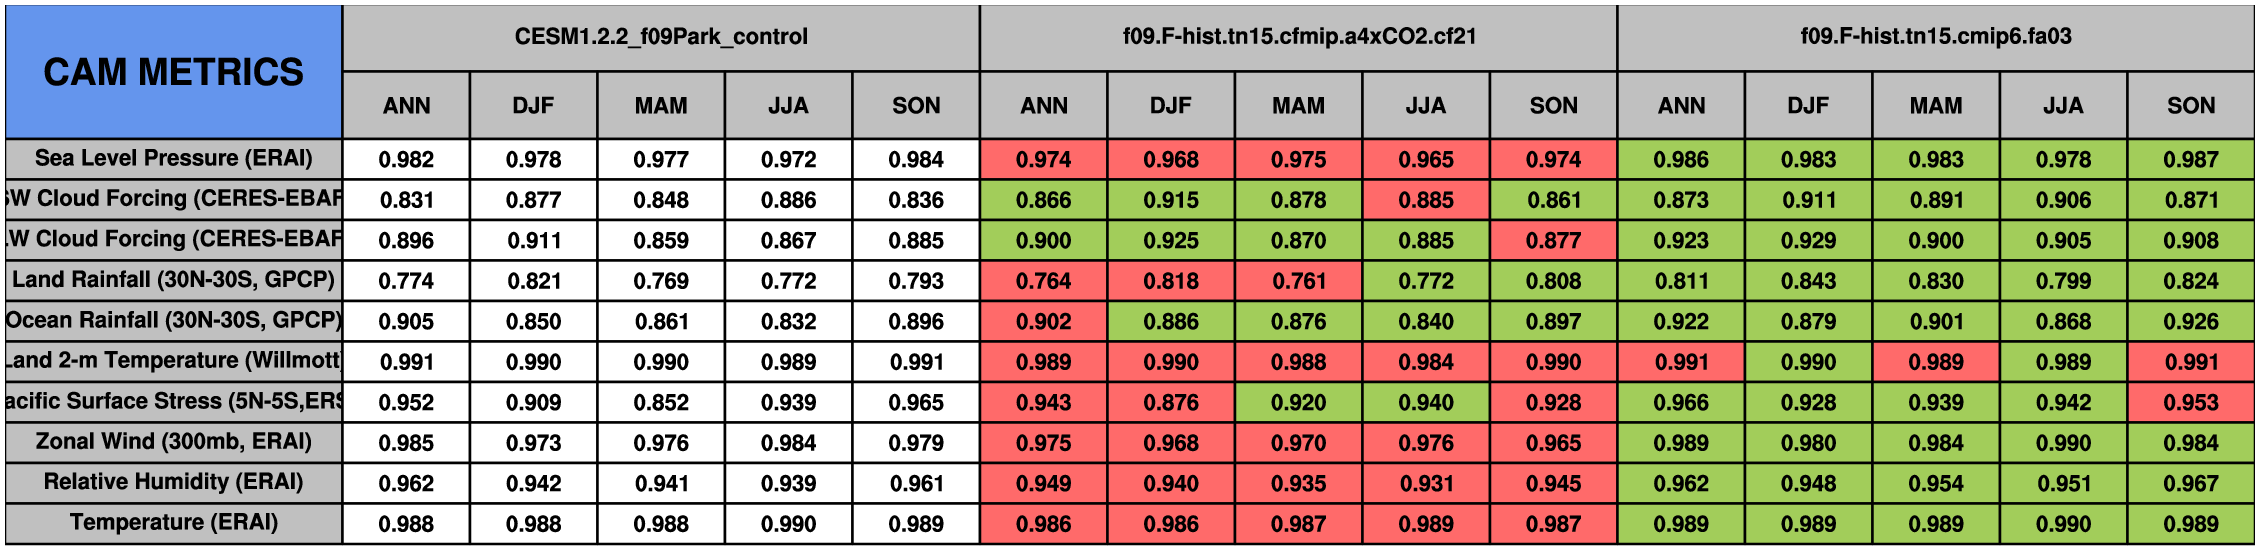
Task: Select the Zonal Wind (300mb, ERAI) row label
Action: coord(173,442)
